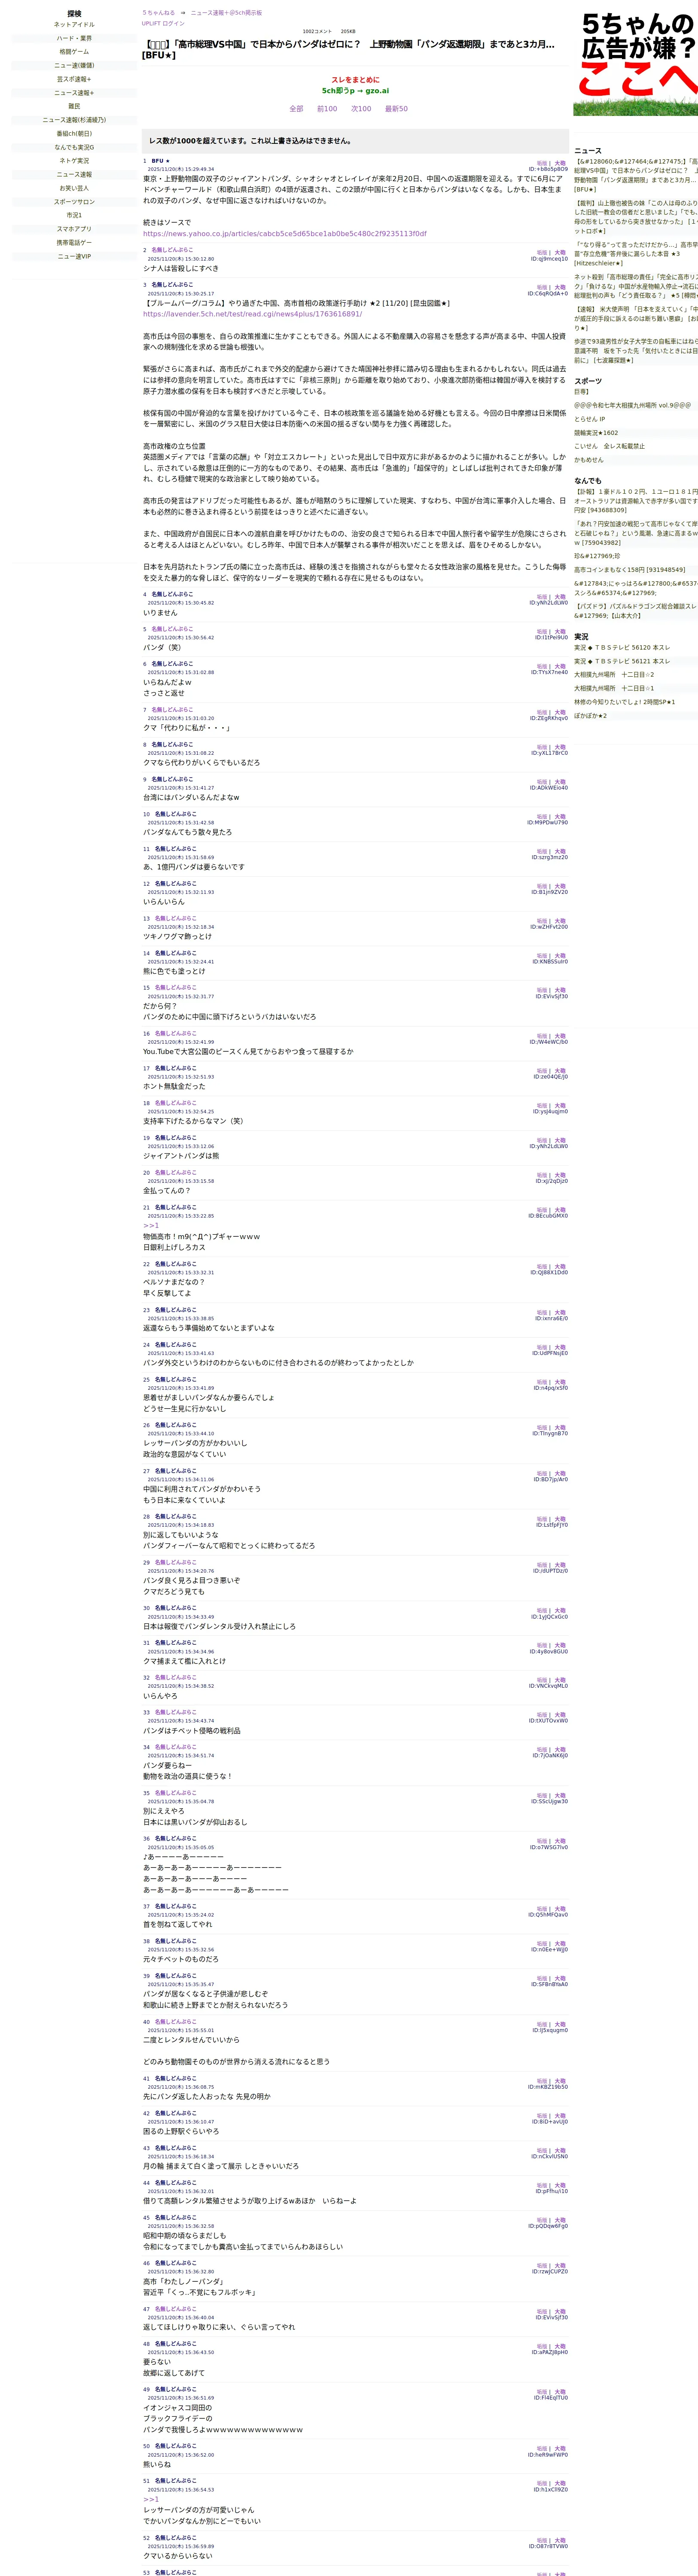Jump to previous posts with 前100
The width and height of the screenshot is (698, 2576).
(327, 109)
